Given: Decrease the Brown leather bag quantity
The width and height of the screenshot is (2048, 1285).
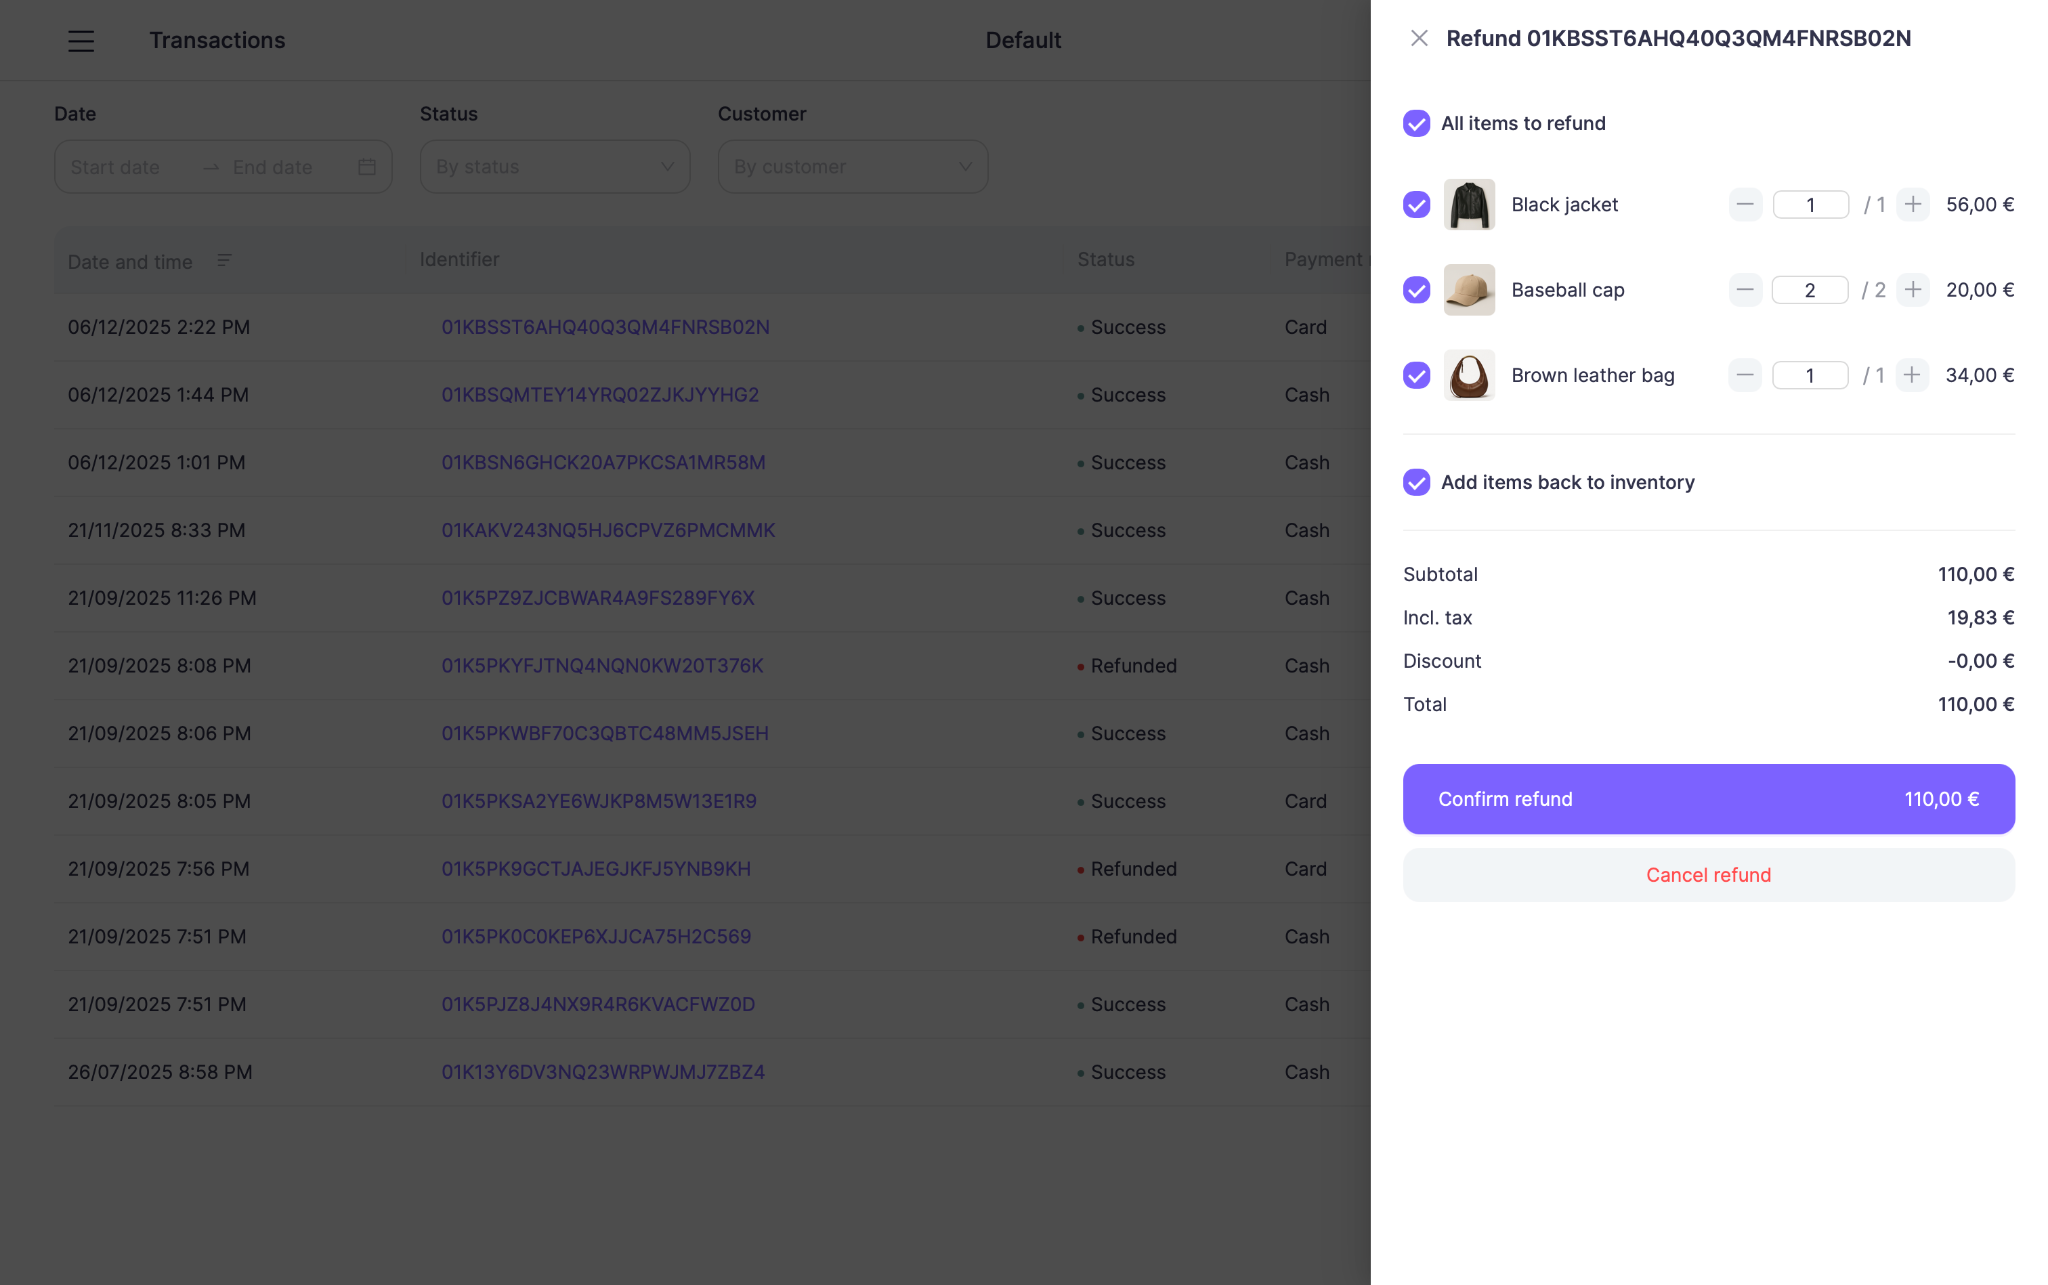Looking at the screenshot, I should [1745, 375].
